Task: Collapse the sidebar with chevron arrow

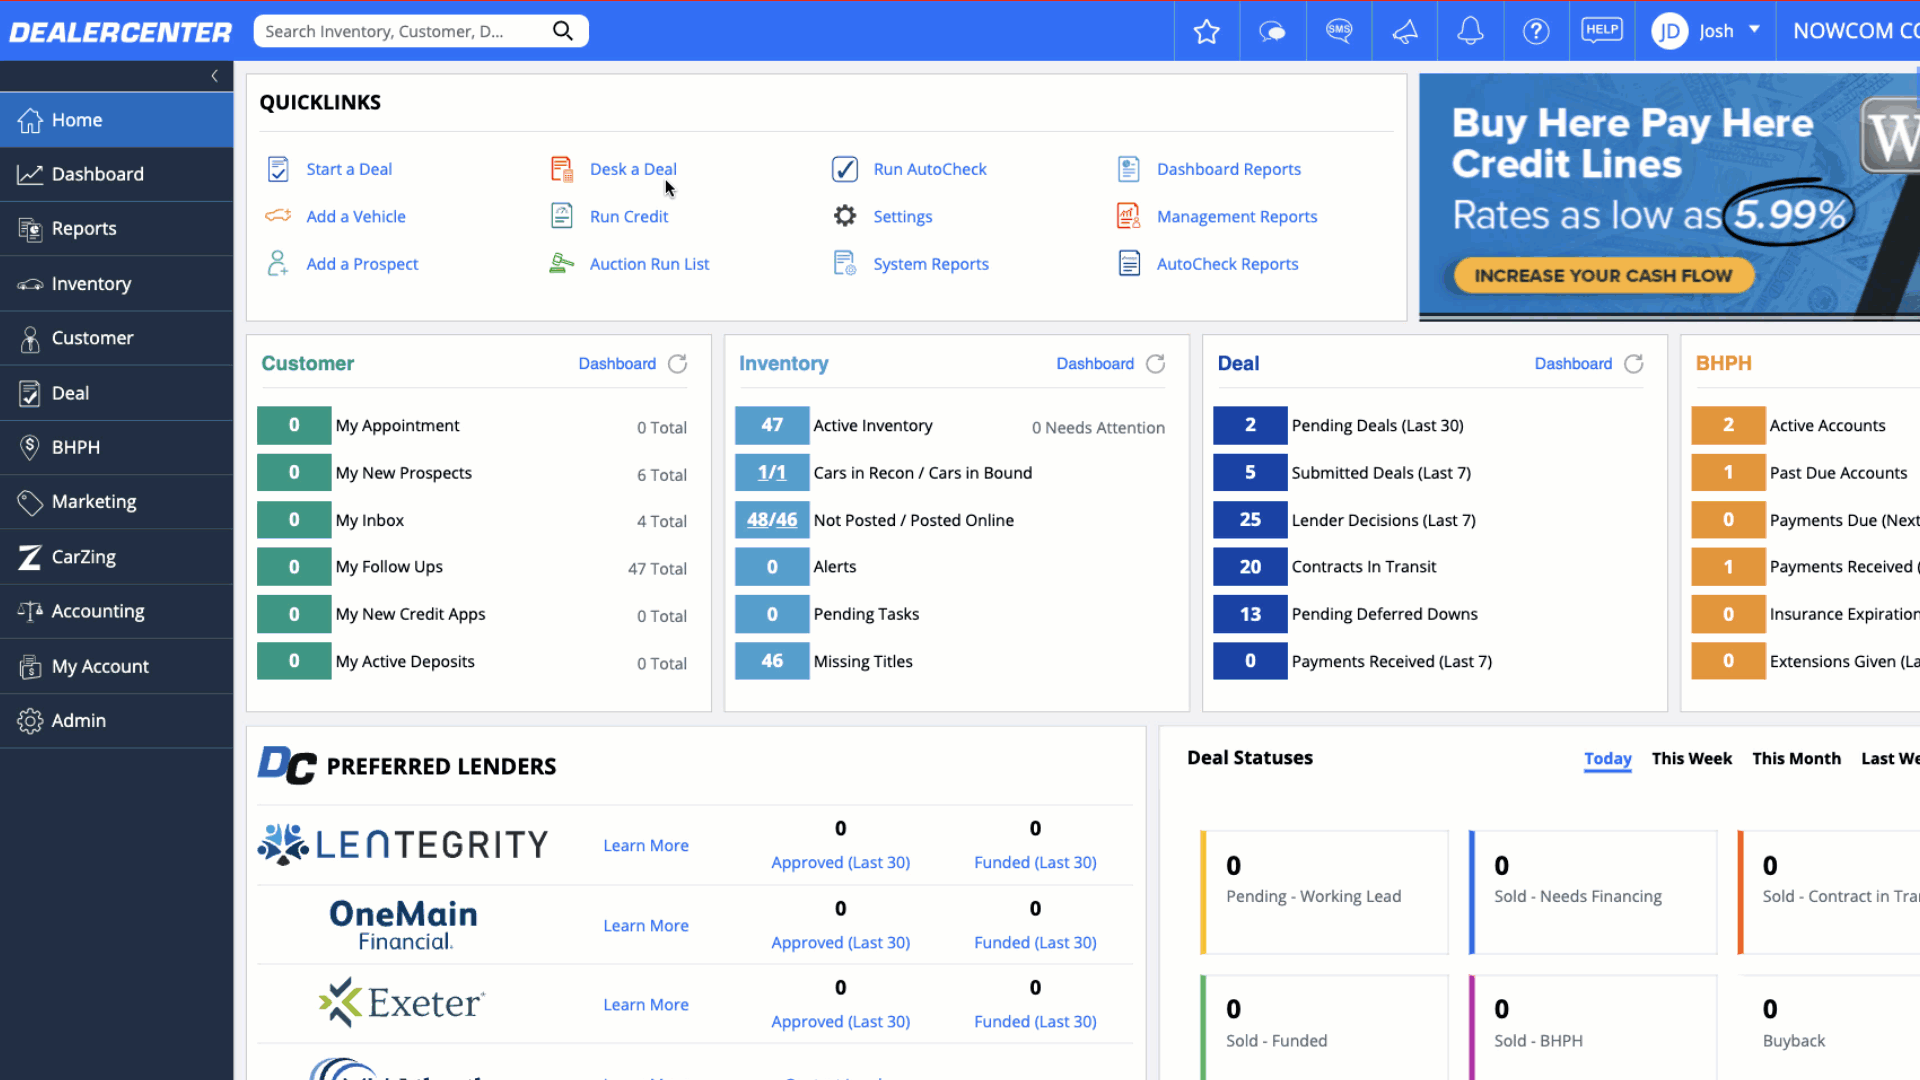Action: tap(214, 76)
